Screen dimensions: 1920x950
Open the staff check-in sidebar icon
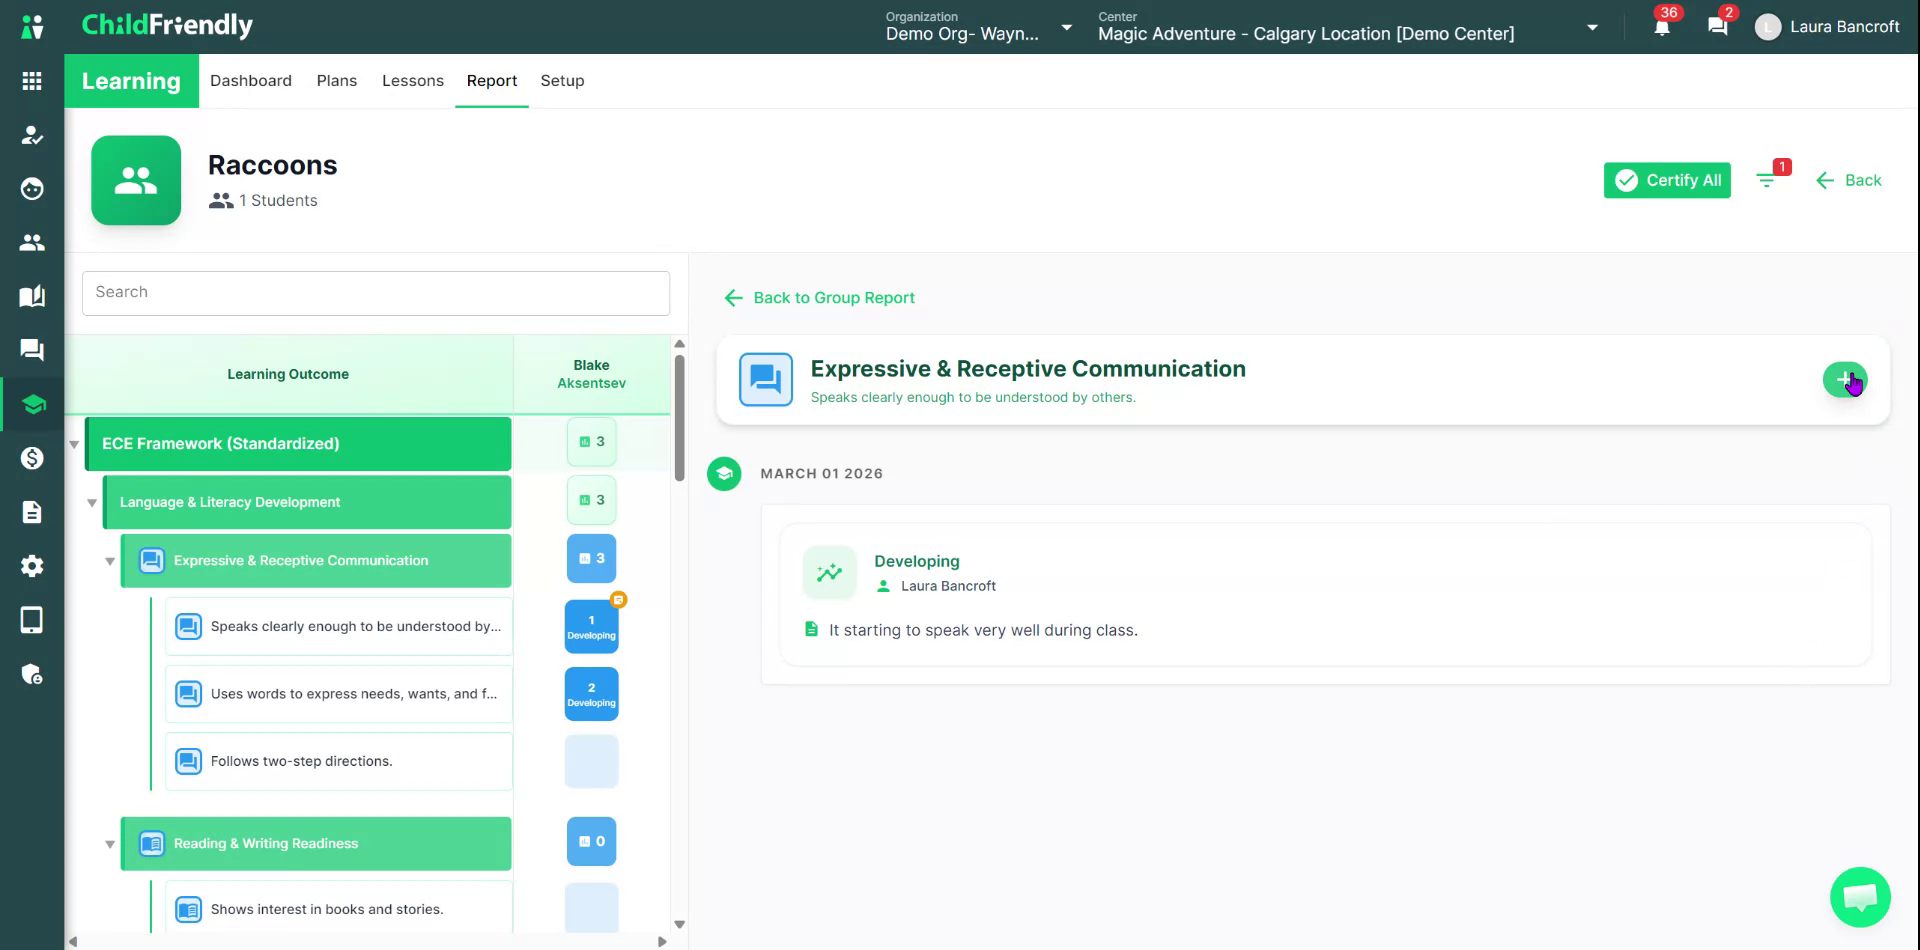(x=32, y=135)
